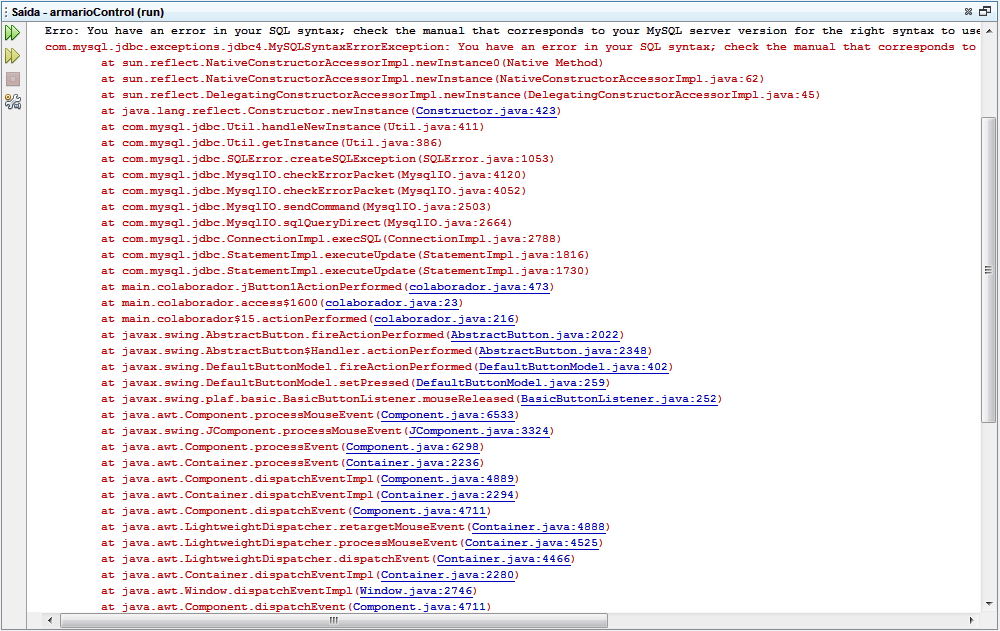The height and width of the screenshot is (631, 1000).
Task: Click the 'Util.handleNewInstance' stack line
Action: (x=293, y=127)
